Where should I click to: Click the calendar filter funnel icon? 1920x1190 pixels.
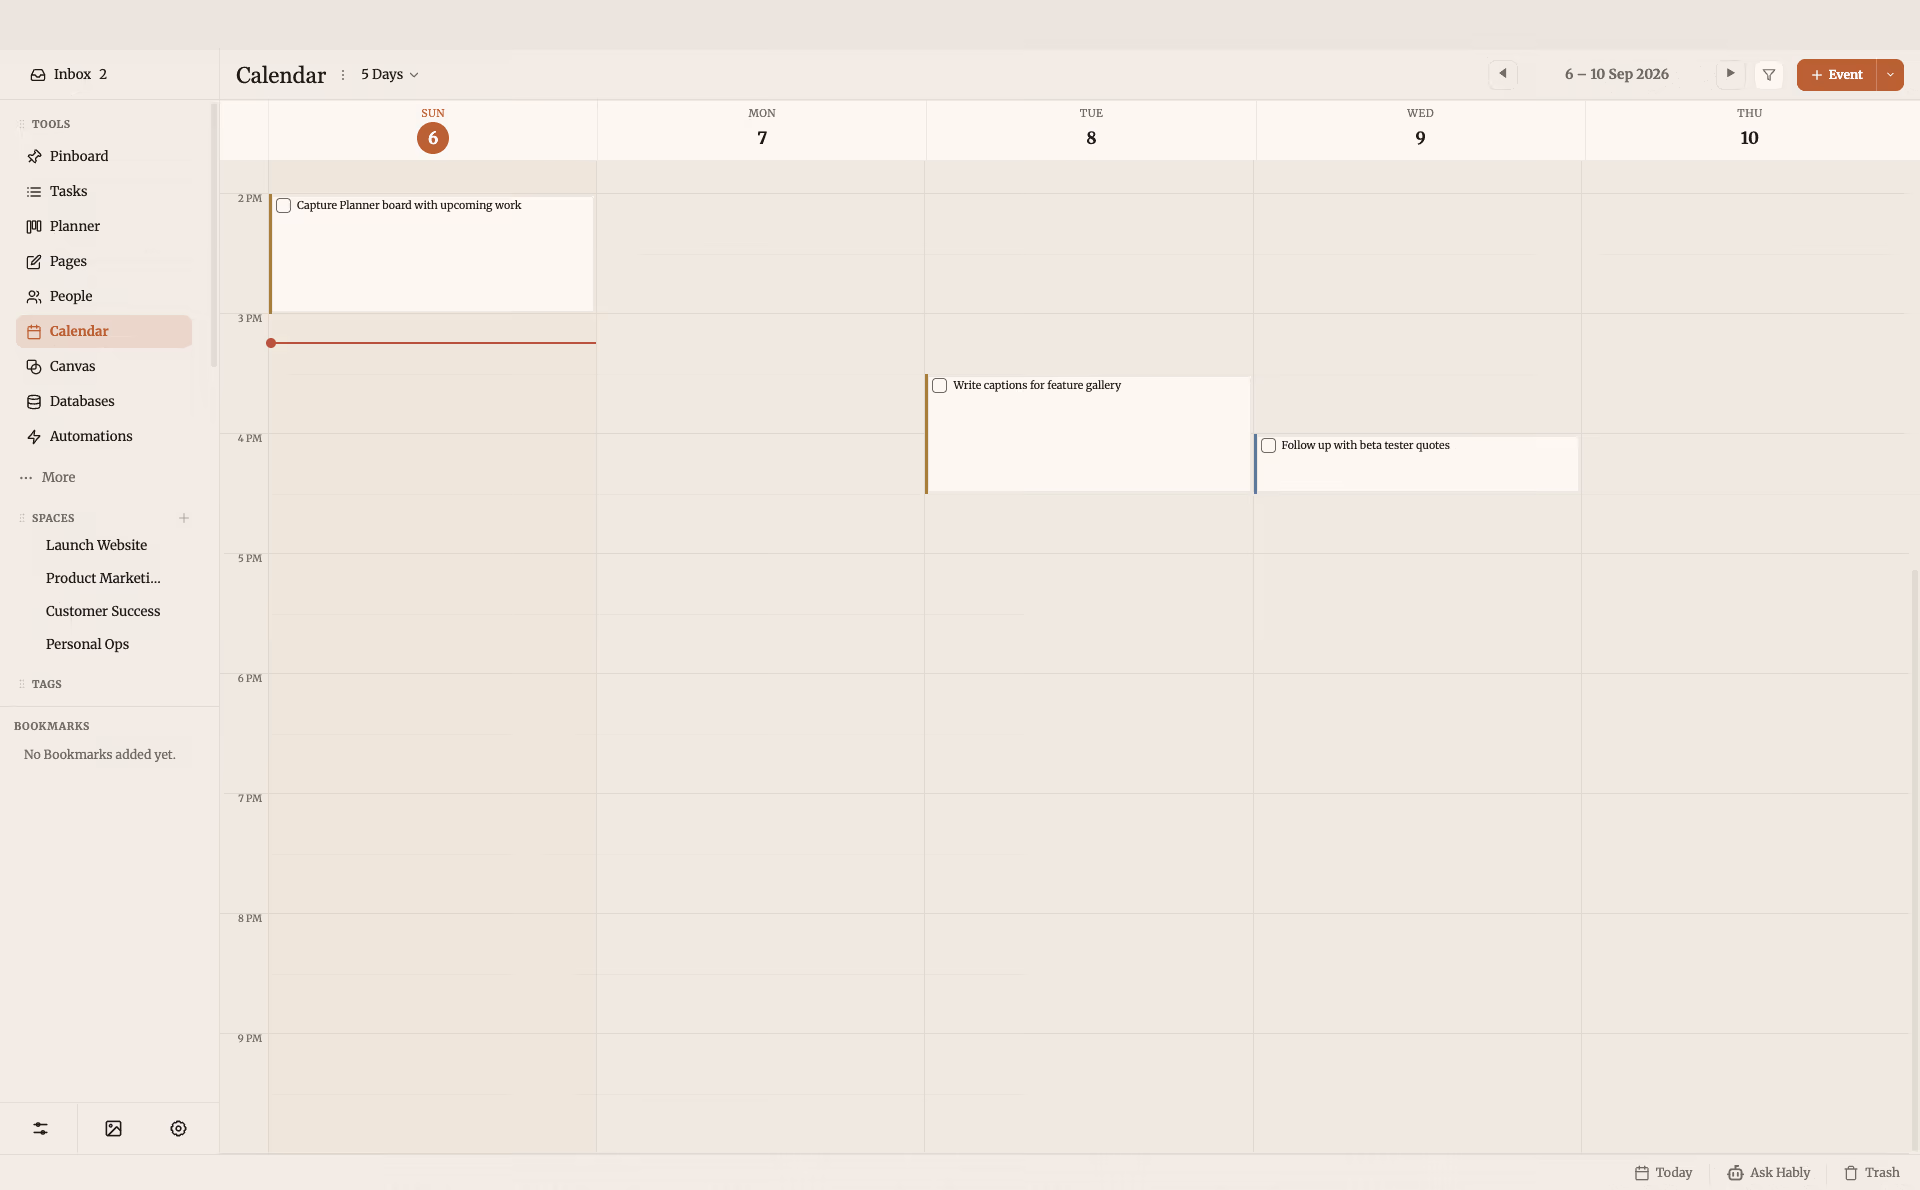click(1769, 75)
